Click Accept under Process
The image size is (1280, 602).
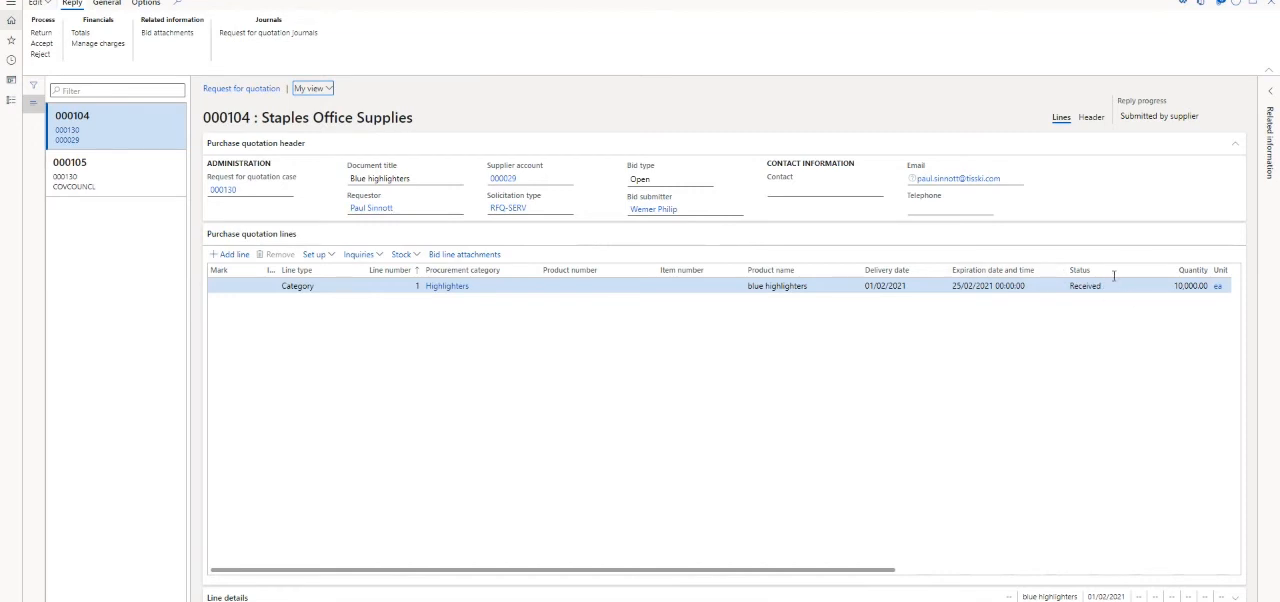coord(42,44)
